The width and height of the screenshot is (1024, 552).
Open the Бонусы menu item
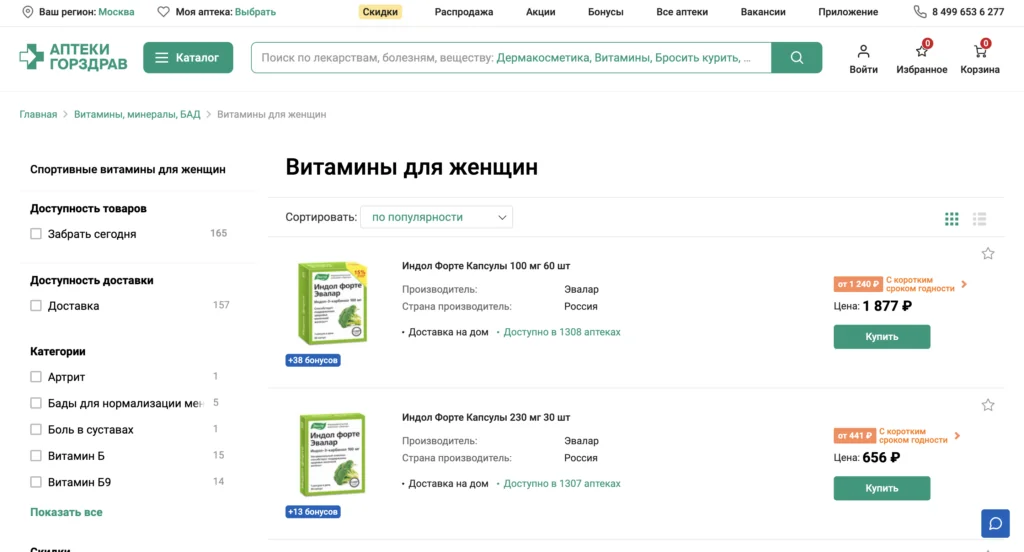(x=605, y=12)
